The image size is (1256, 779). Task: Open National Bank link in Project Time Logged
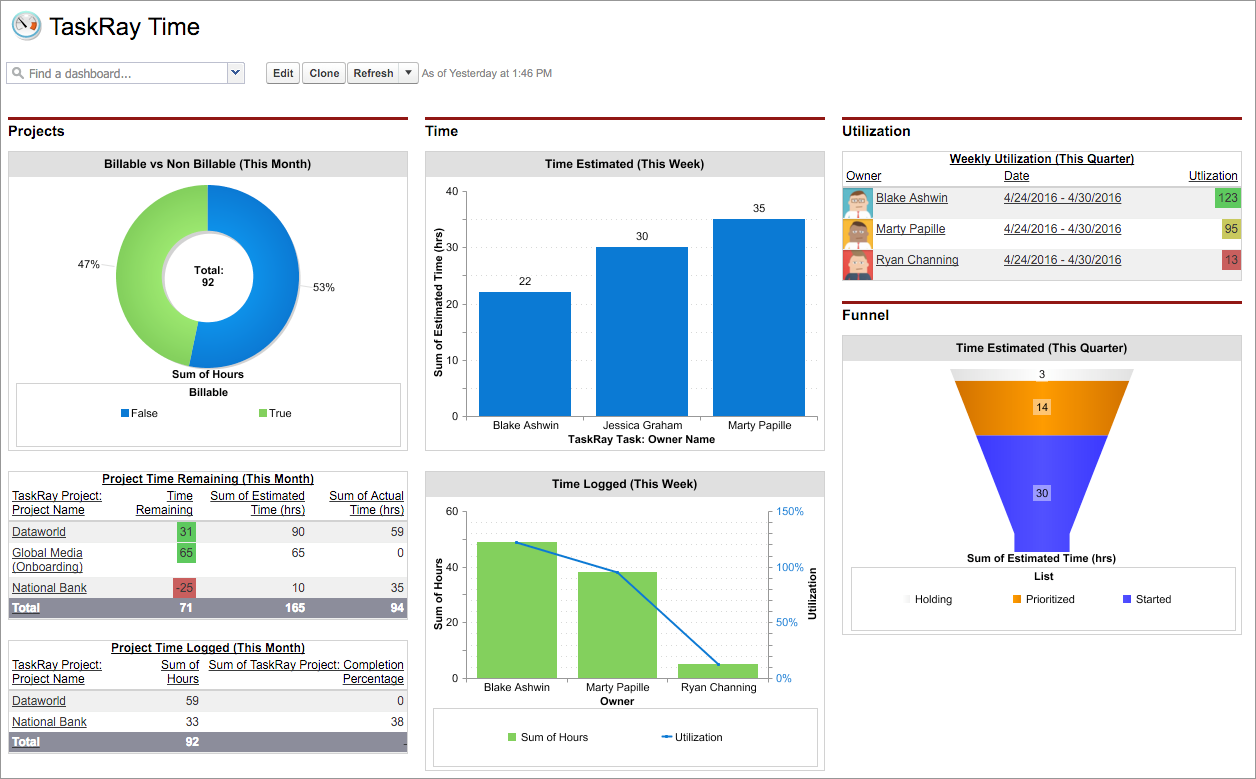coord(49,722)
